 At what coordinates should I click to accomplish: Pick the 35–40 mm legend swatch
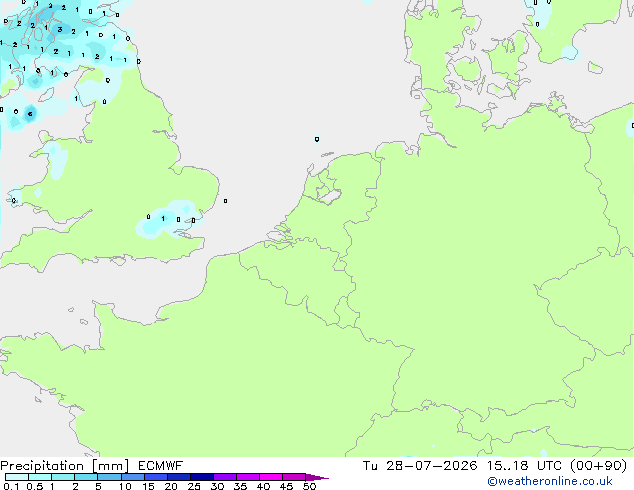click(248, 477)
